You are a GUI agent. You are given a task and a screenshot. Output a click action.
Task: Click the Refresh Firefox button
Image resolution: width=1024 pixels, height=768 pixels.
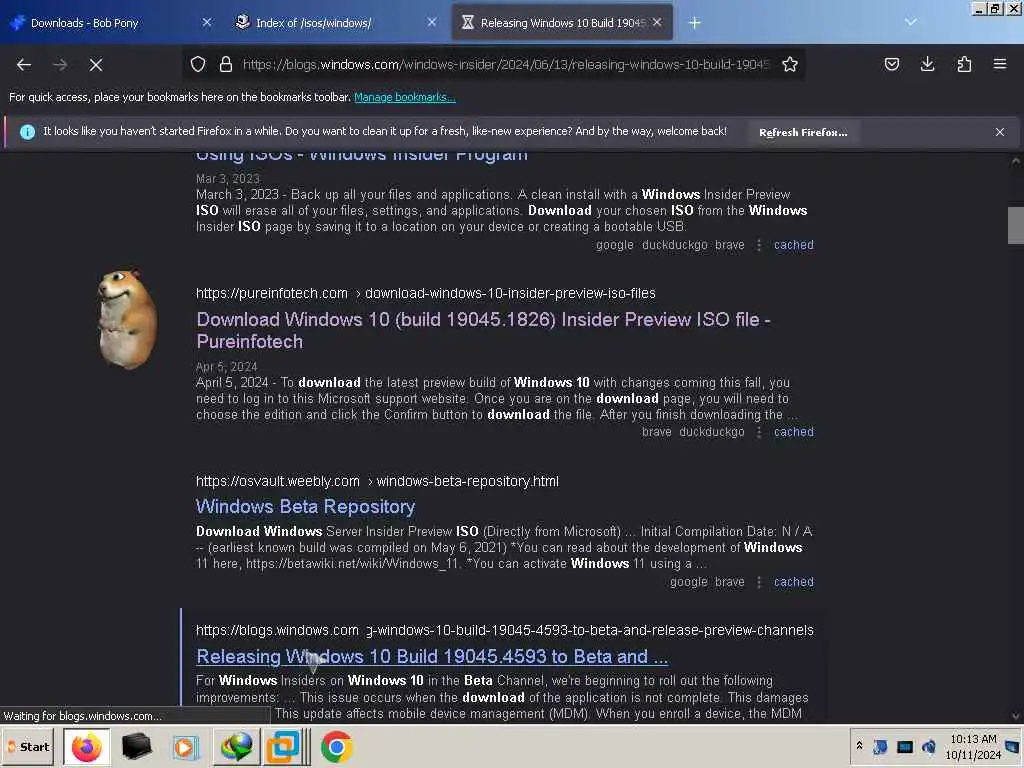click(x=803, y=132)
